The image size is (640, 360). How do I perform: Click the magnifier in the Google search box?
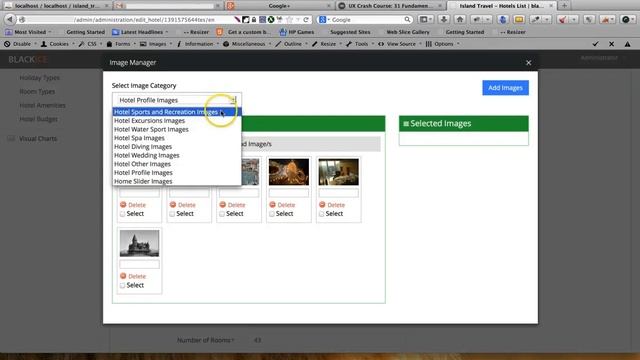click(407, 20)
